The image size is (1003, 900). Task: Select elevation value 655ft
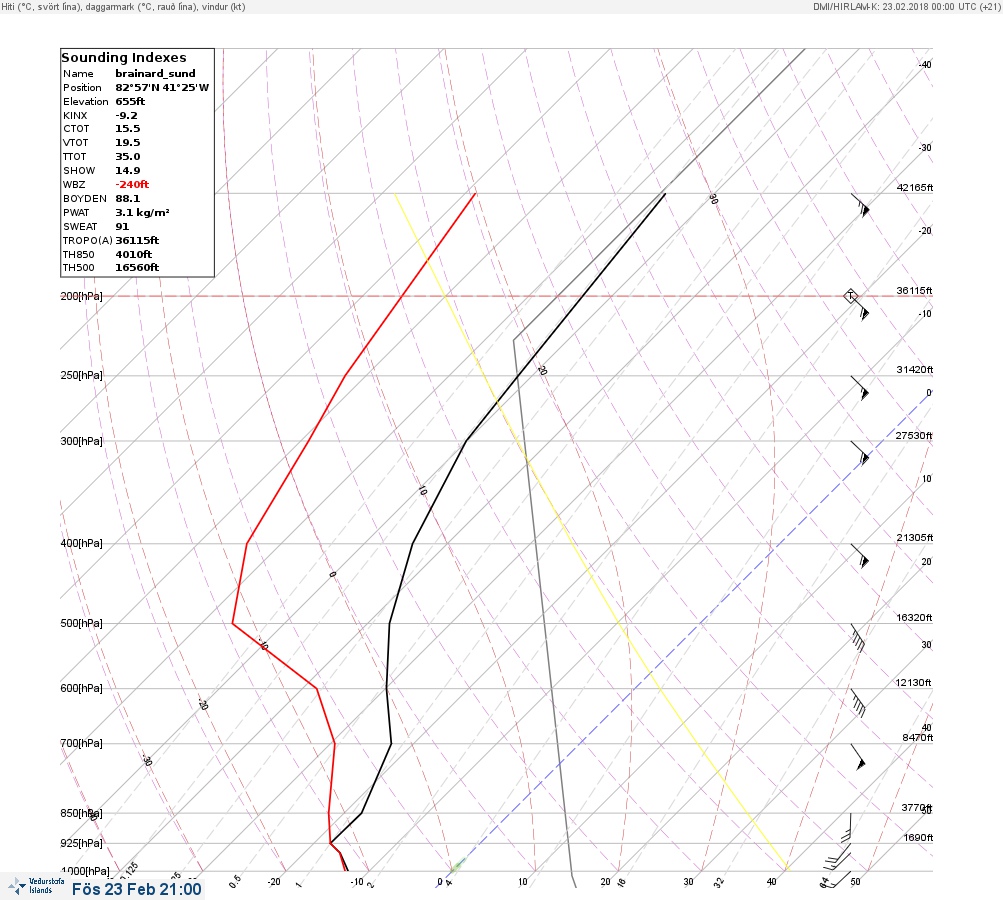pyautogui.click(x=130, y=102)
